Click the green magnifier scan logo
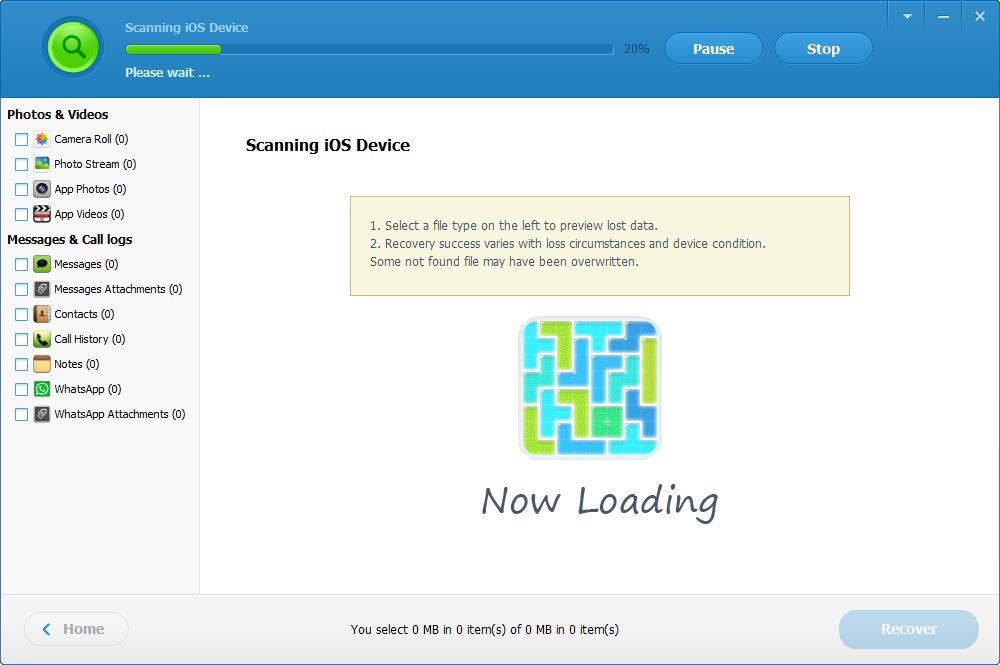Image resolution: width=1000 pixels, height=665 pixels. click(x=73, y=46)
